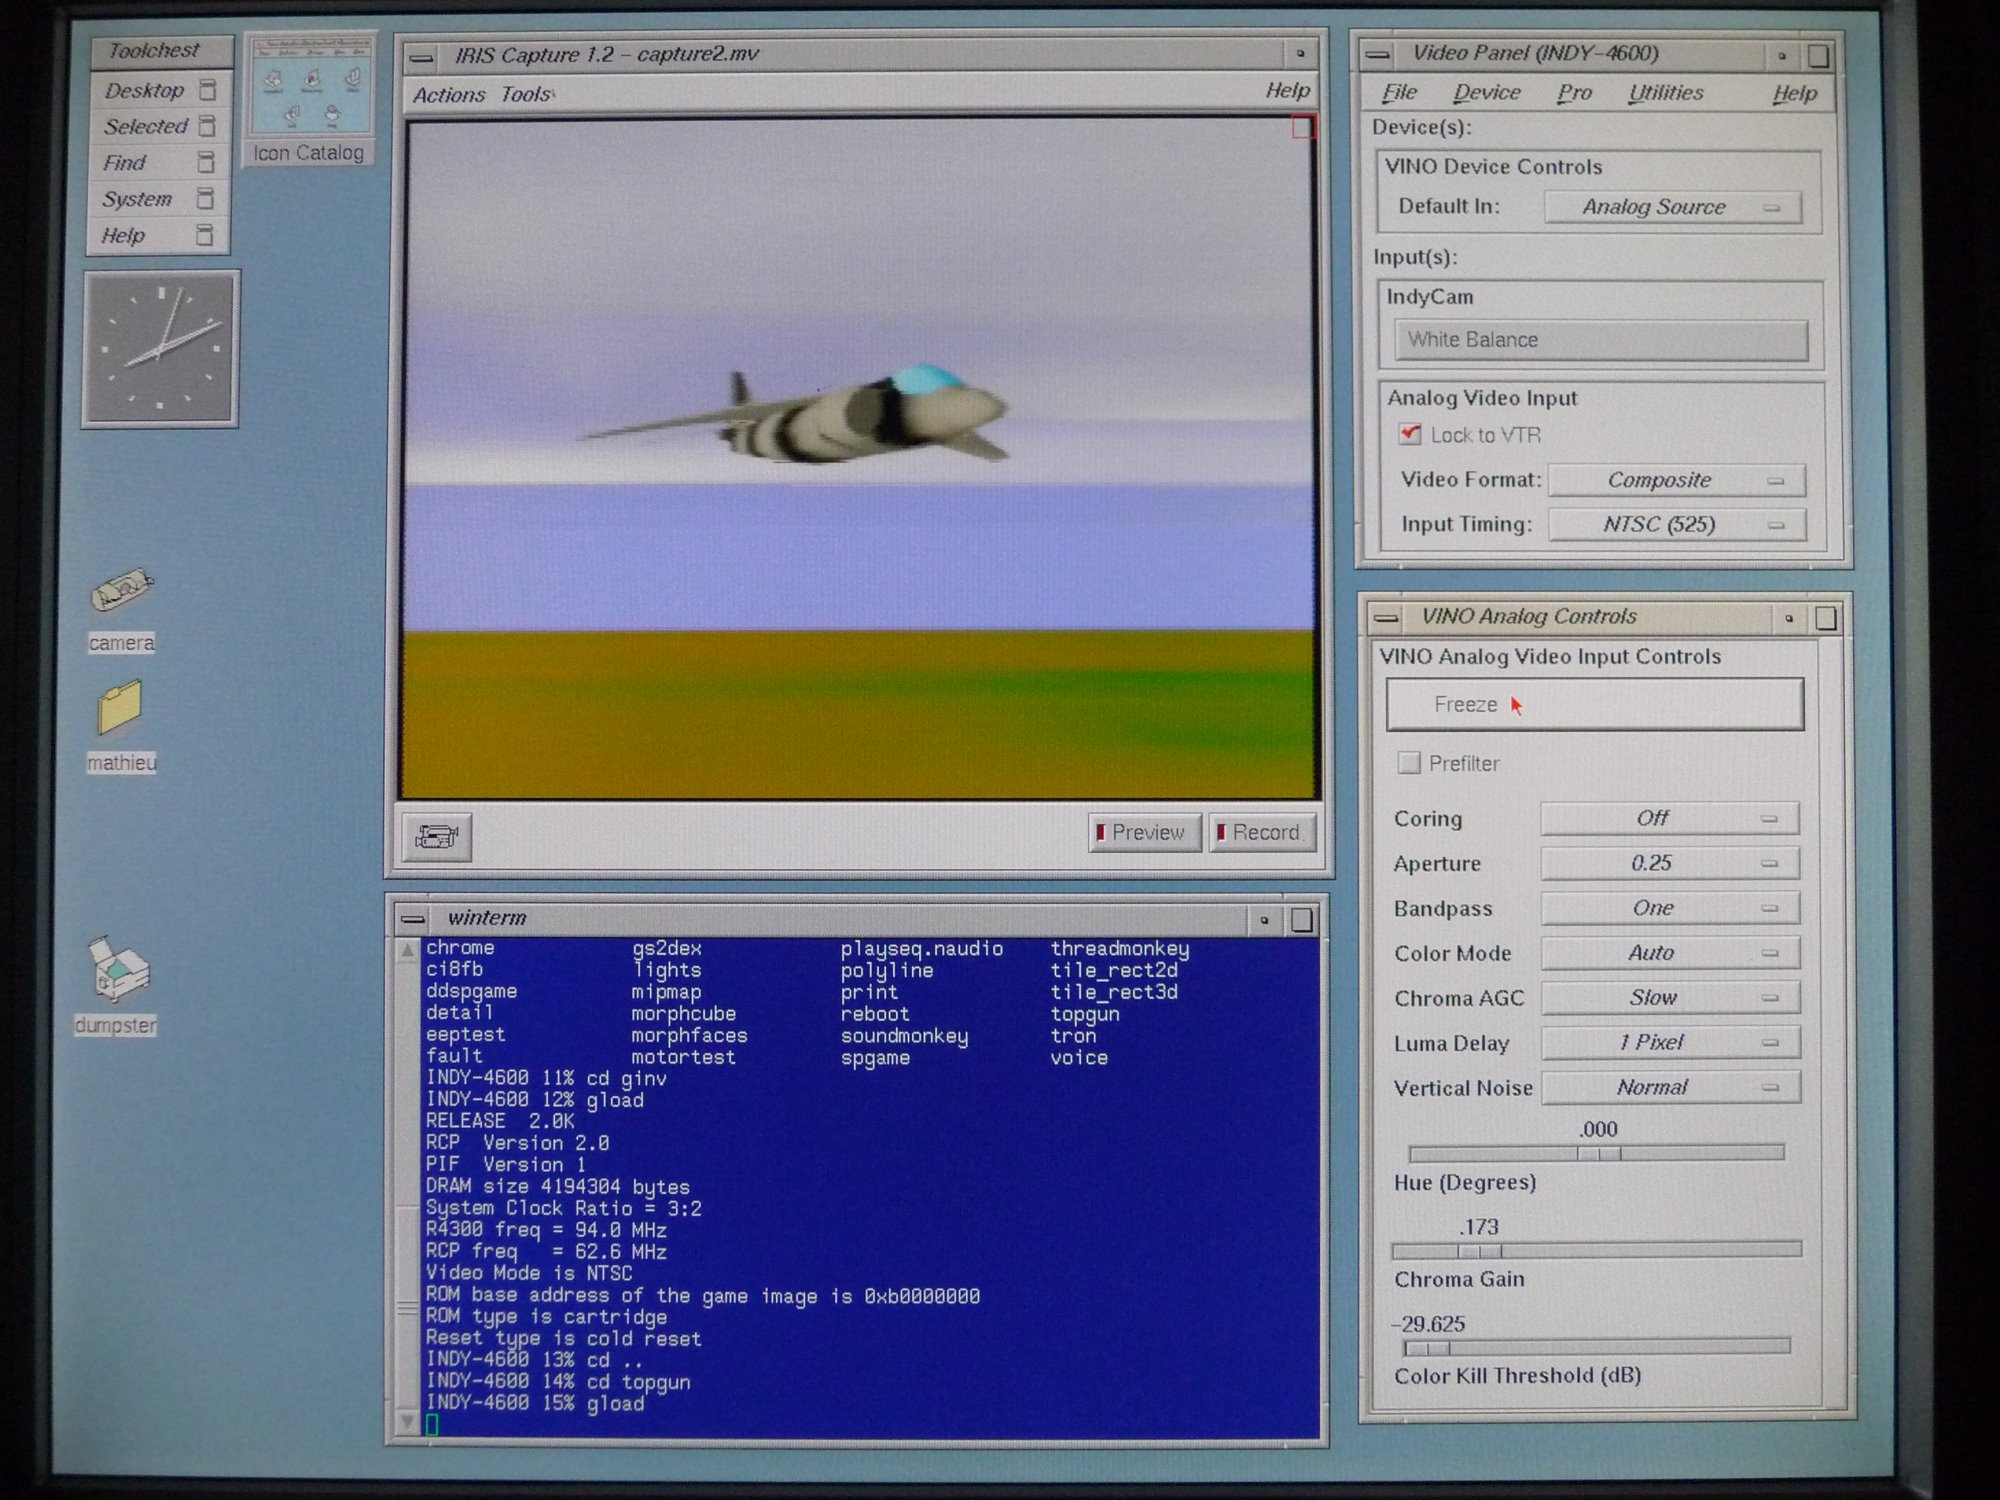The height and width of the screenshot is (1500, 2000).
Task: Click the camcorder icon button in IRIS Capture
Action: [437, 836]
